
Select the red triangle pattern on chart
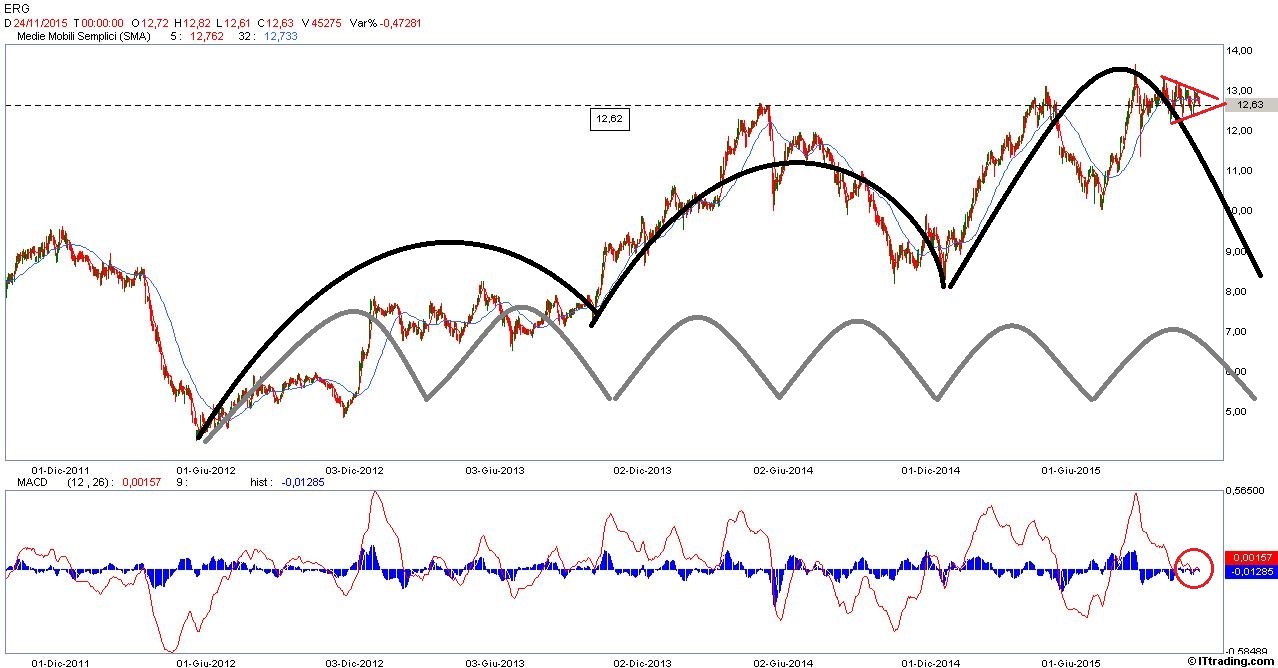coord(1189,100)
